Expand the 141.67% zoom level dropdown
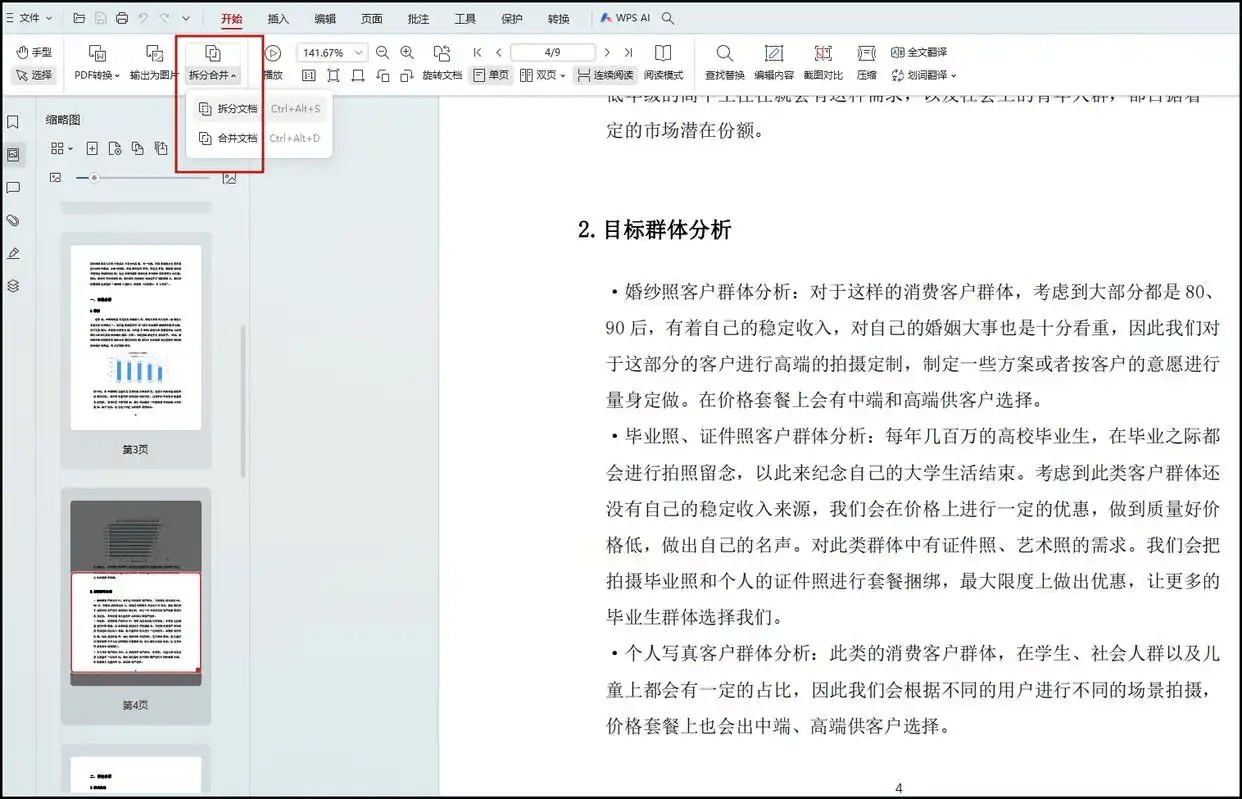 (359, 53)
